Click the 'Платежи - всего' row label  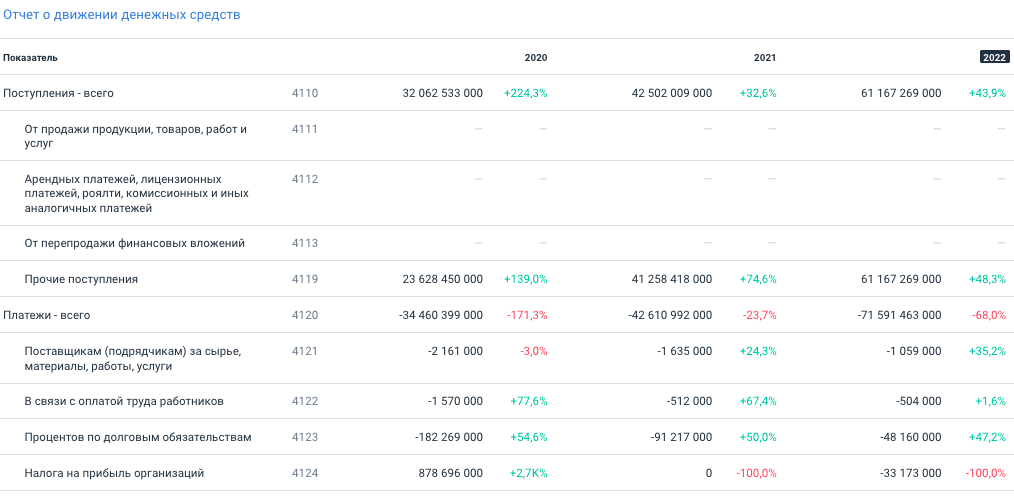(47, 315)
